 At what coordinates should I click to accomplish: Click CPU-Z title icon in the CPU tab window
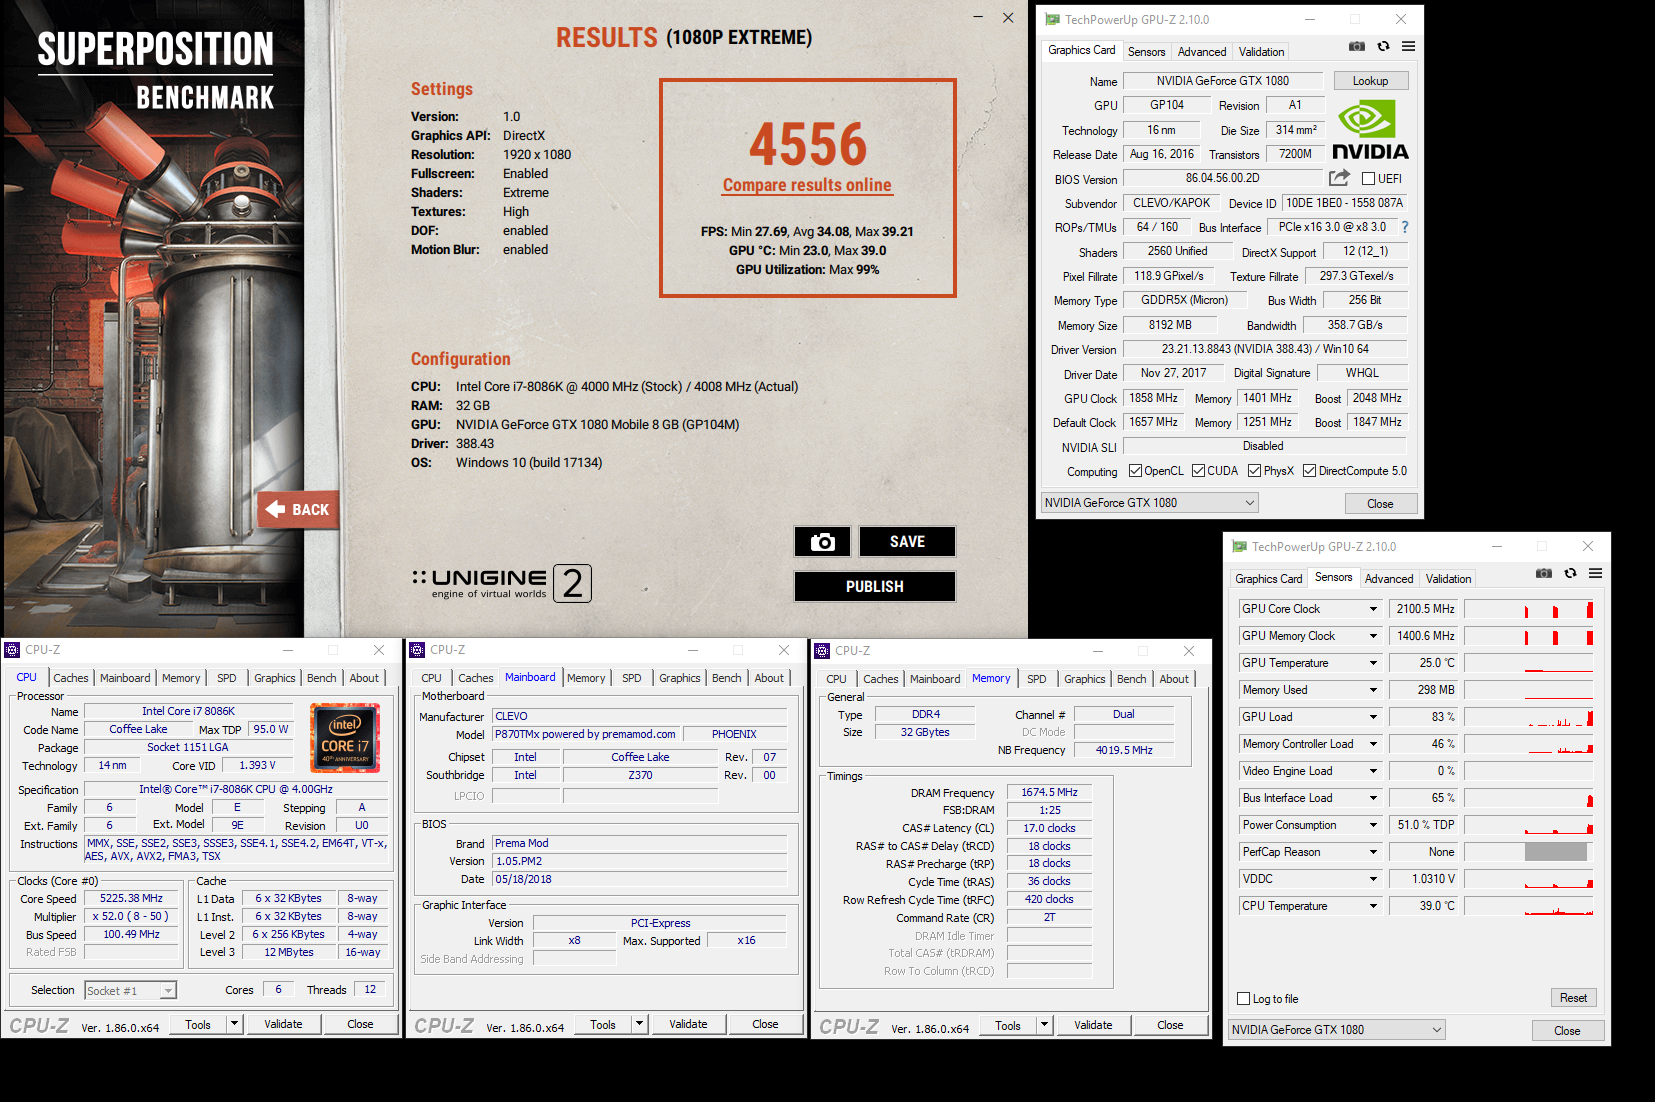coord(13,650)
